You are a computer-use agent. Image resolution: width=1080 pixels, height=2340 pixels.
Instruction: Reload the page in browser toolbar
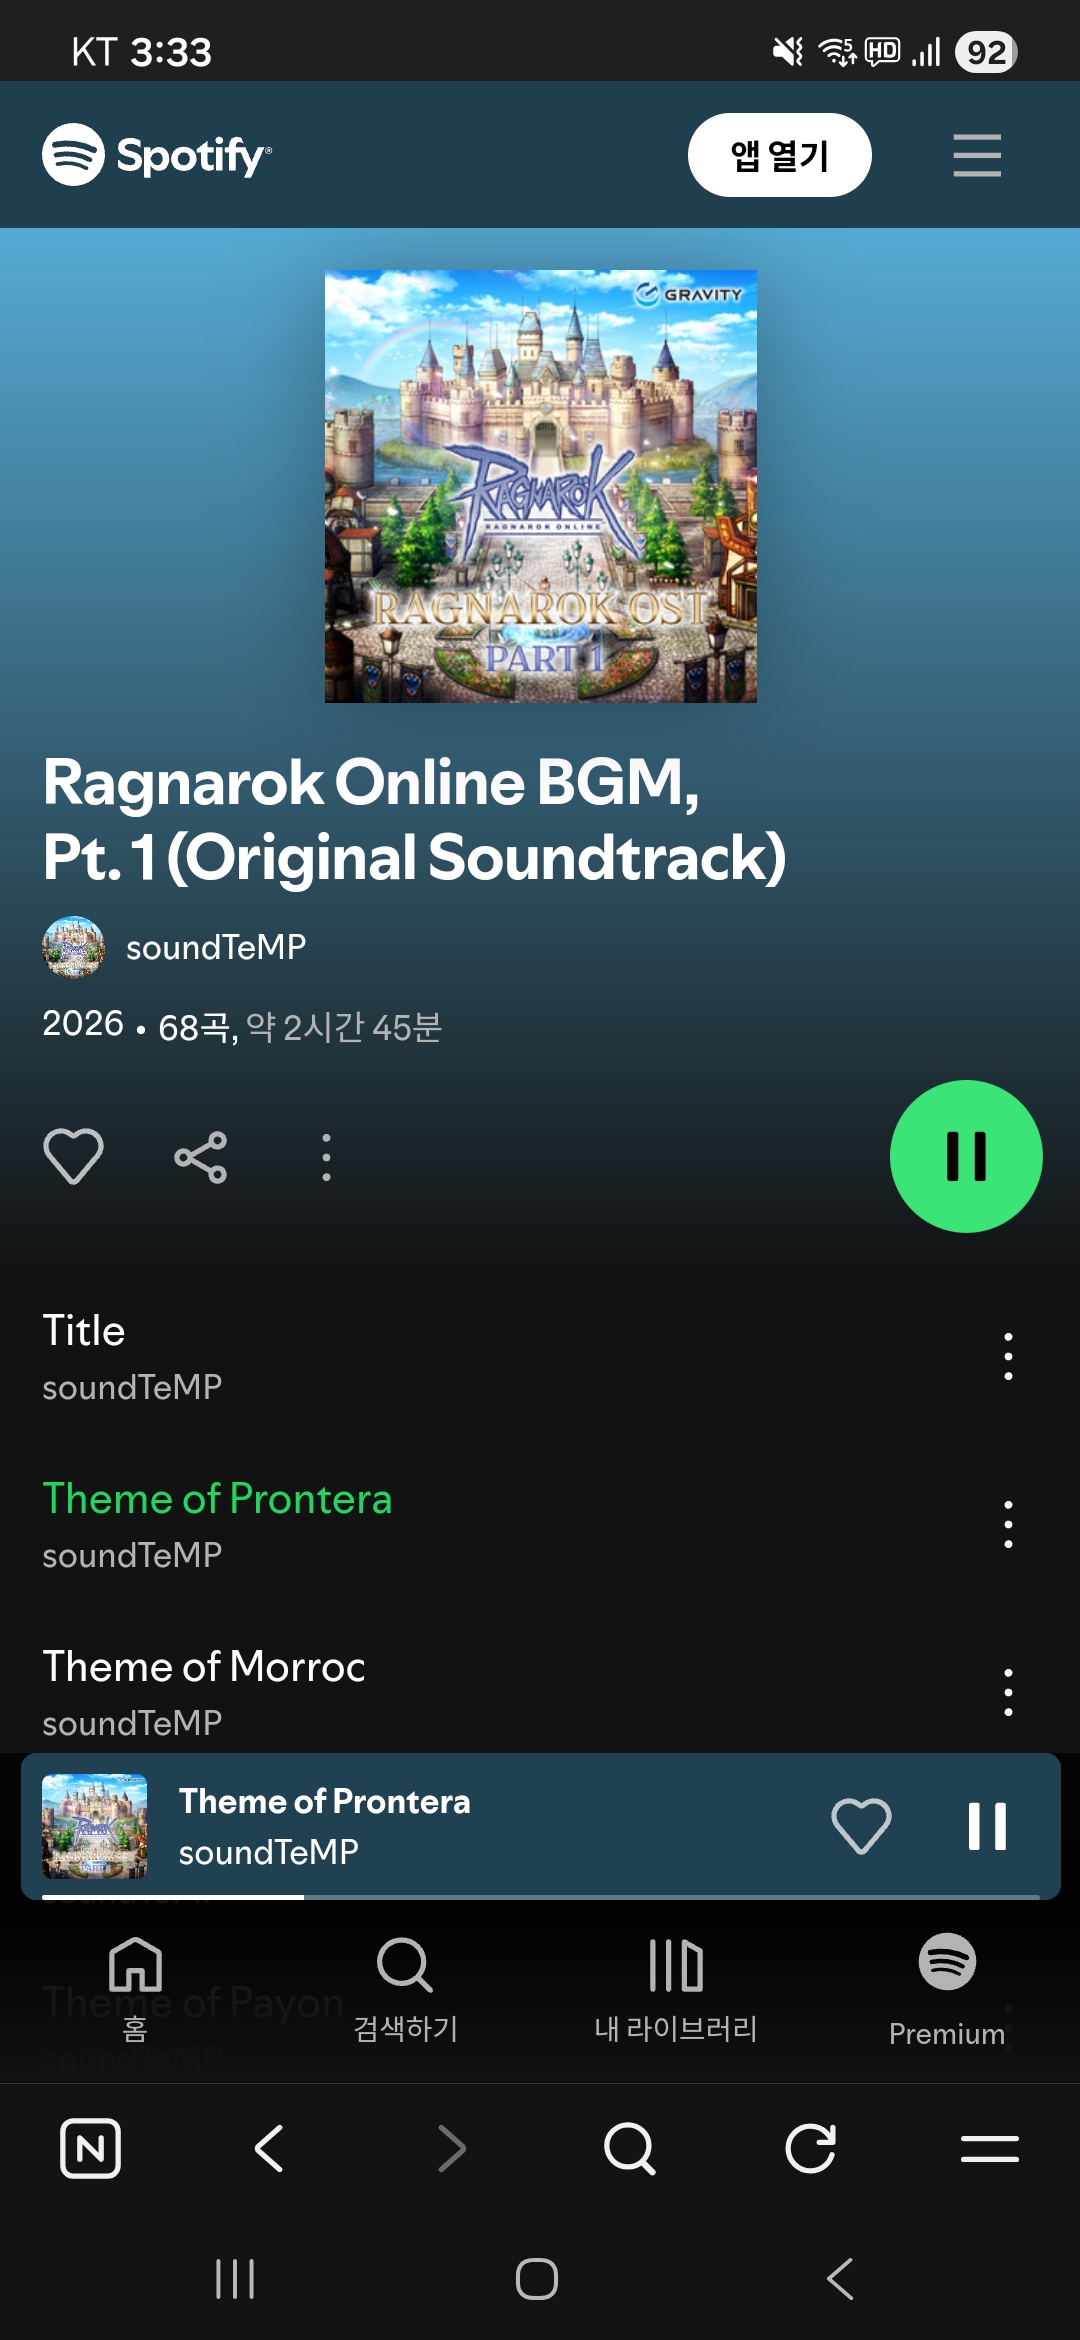tap(810, 2148)
